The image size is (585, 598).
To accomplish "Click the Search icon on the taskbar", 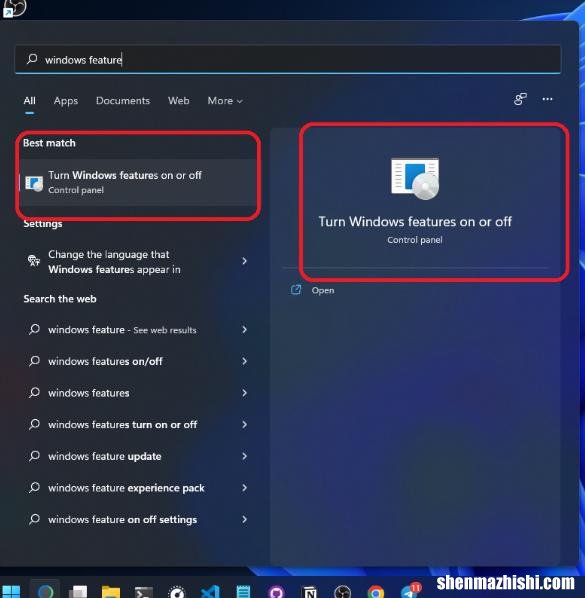I will pos(45,591).
